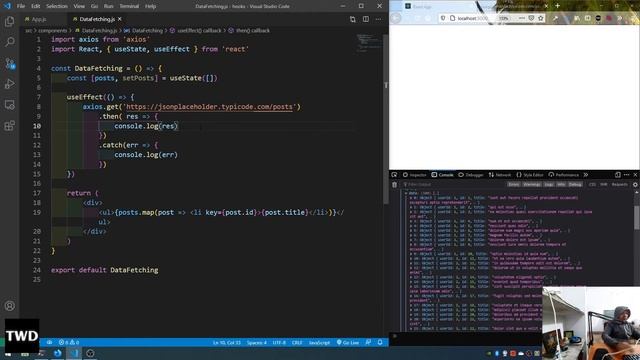Start Go Live server
This screenshot has height=360, width=640.
[x=348, y=342]
